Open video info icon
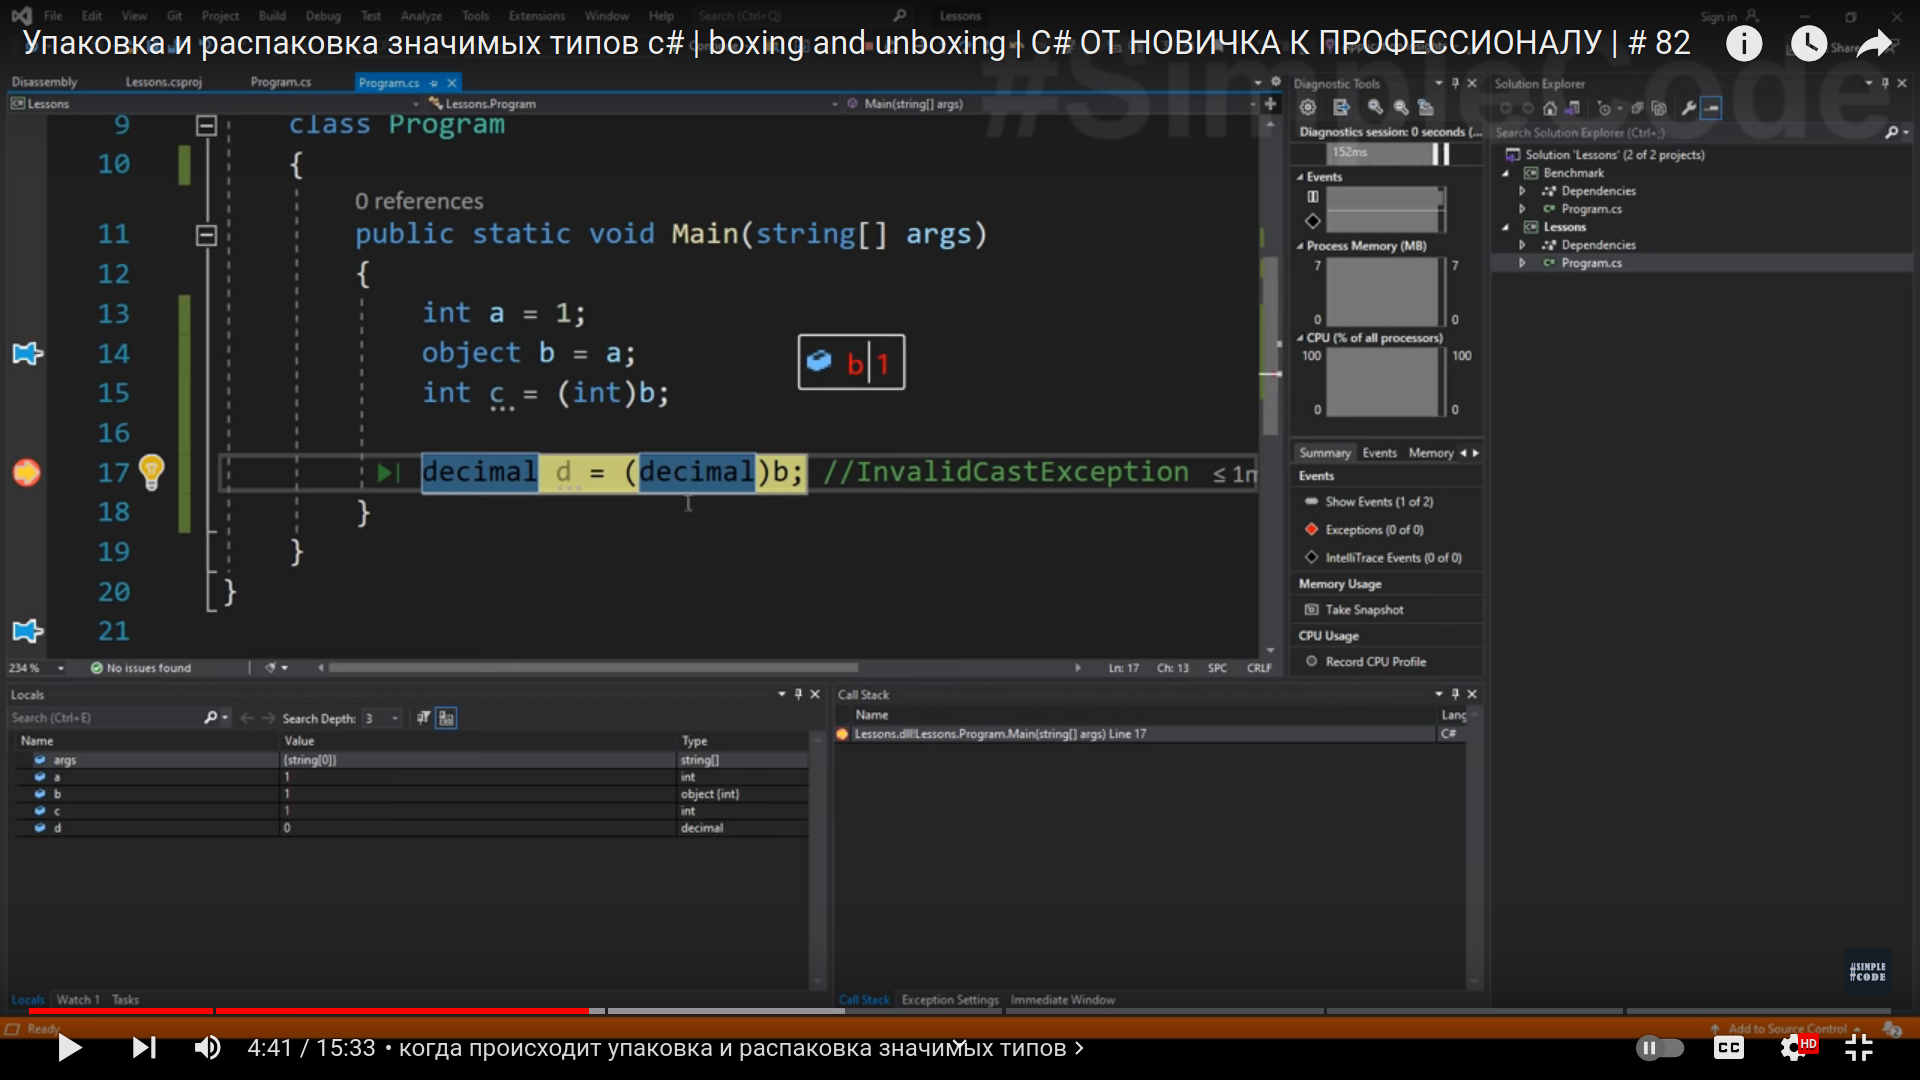 tap(1744, 44)
